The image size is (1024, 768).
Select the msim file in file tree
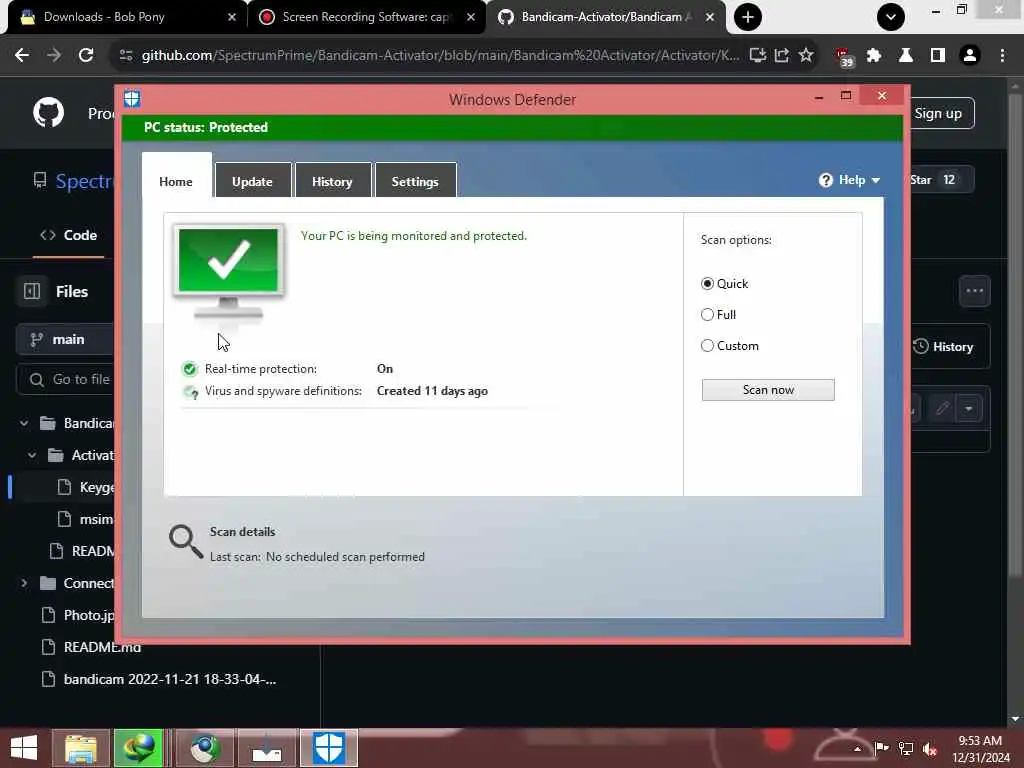pyautogui.click(x=86, y=519)
